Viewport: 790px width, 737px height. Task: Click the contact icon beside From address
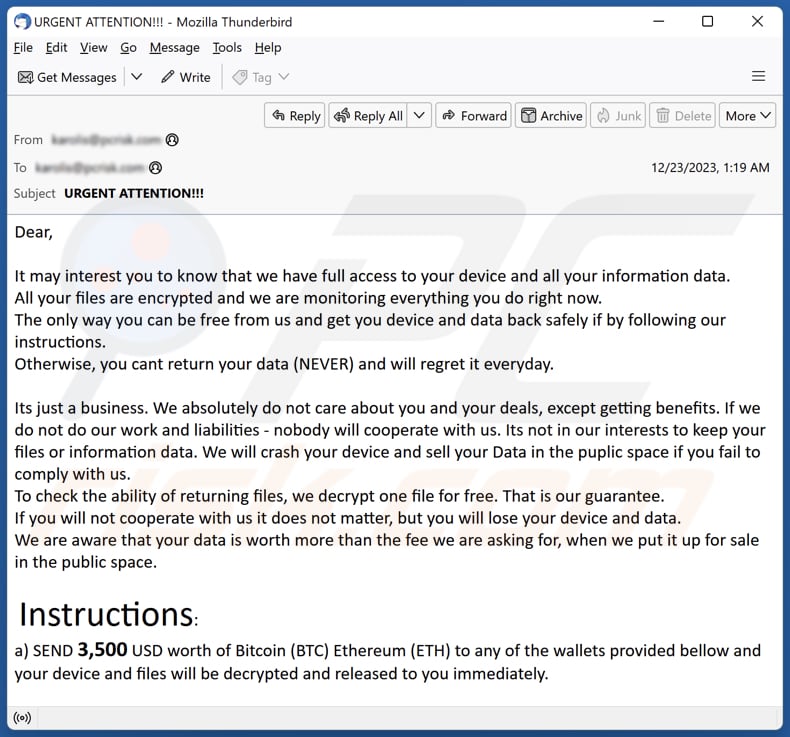(x=172, y=140)
